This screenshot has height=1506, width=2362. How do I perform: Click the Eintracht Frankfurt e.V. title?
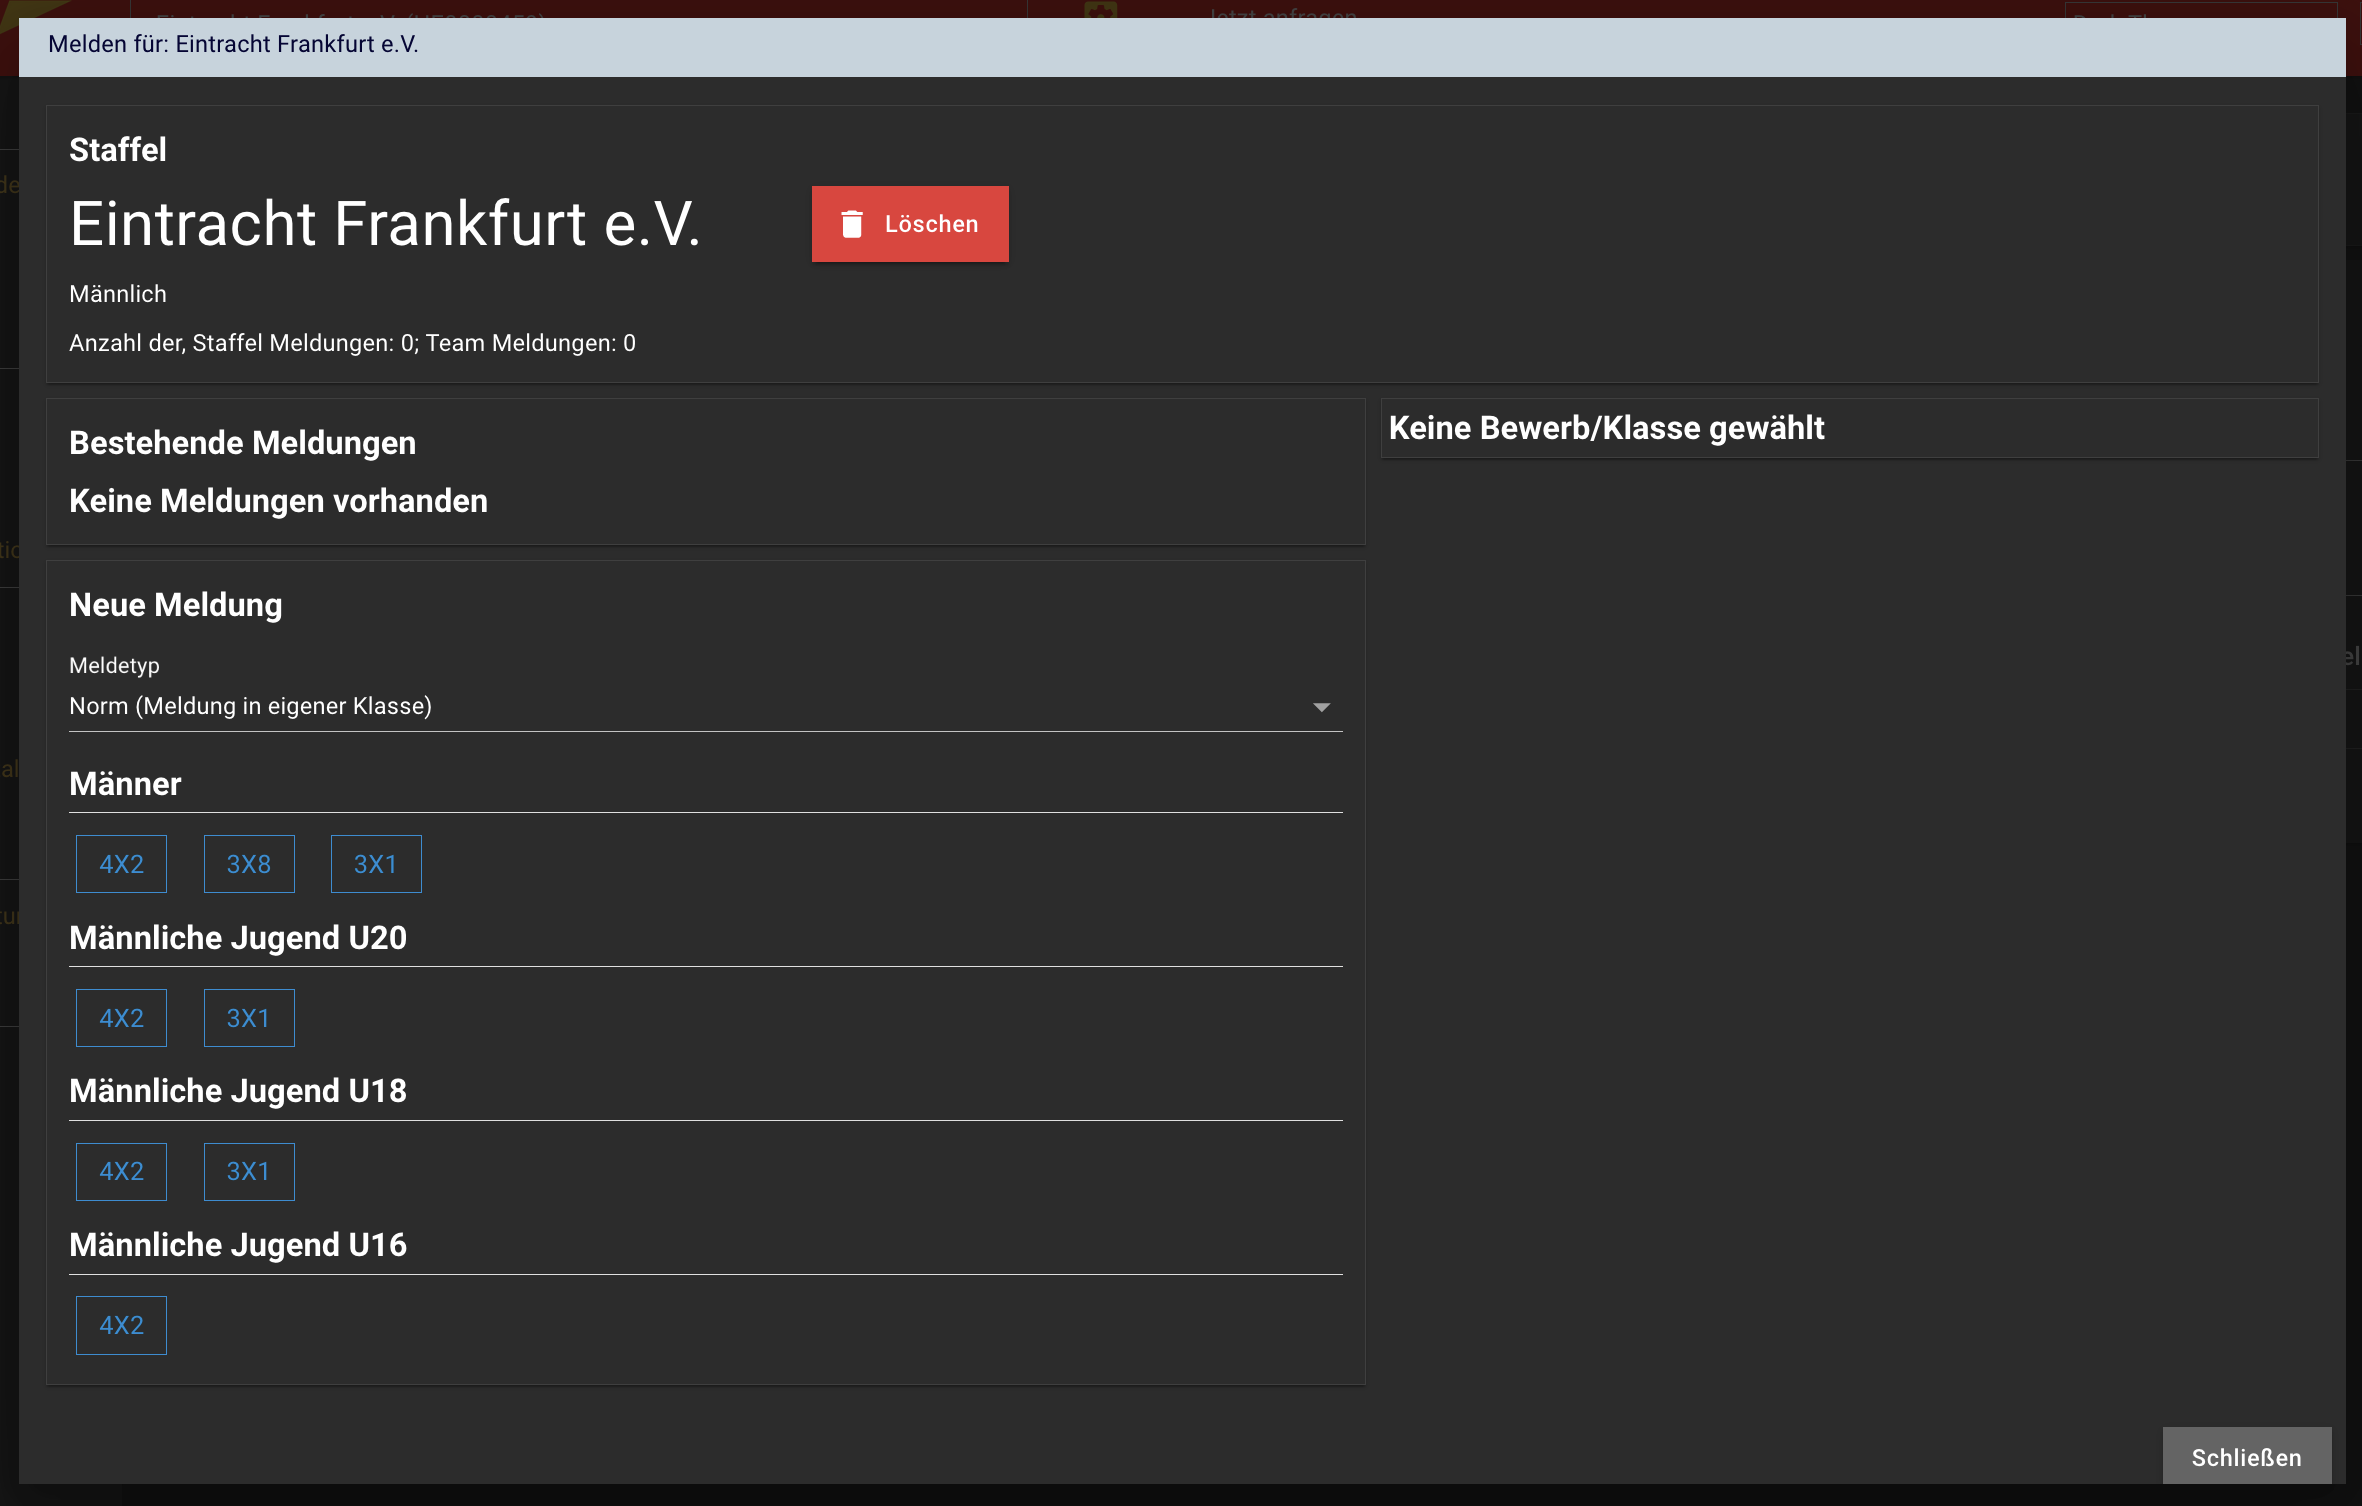point(385,223)
